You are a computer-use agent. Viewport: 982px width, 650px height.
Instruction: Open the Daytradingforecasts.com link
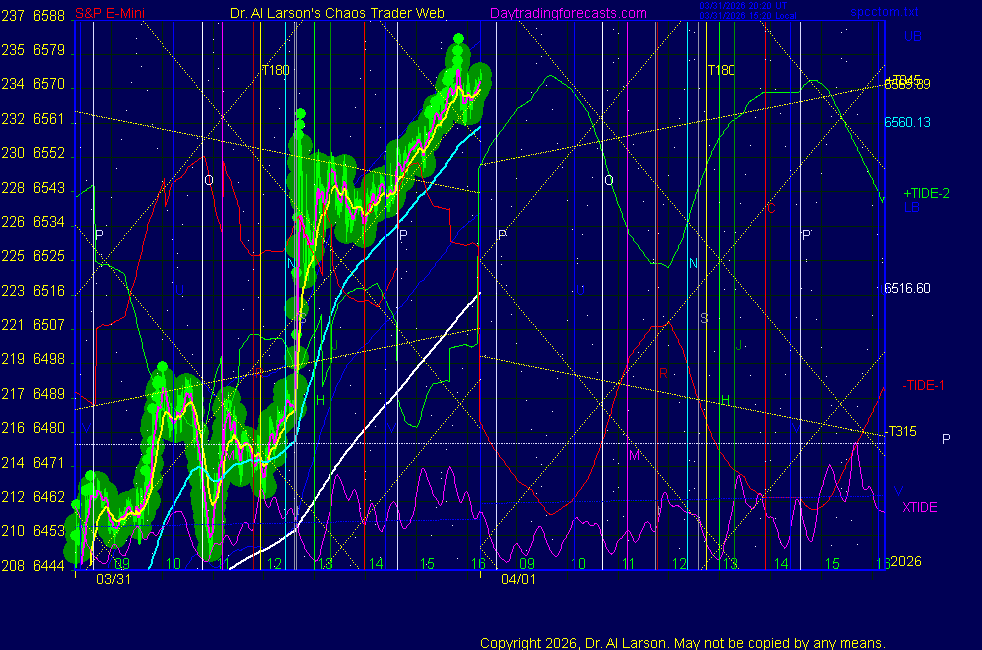(567, 13)
